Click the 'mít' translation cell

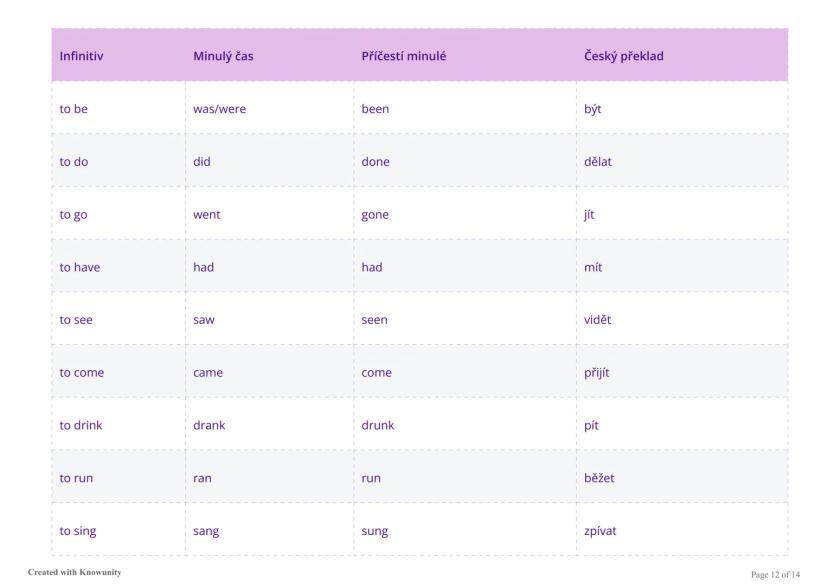point(593,267)
